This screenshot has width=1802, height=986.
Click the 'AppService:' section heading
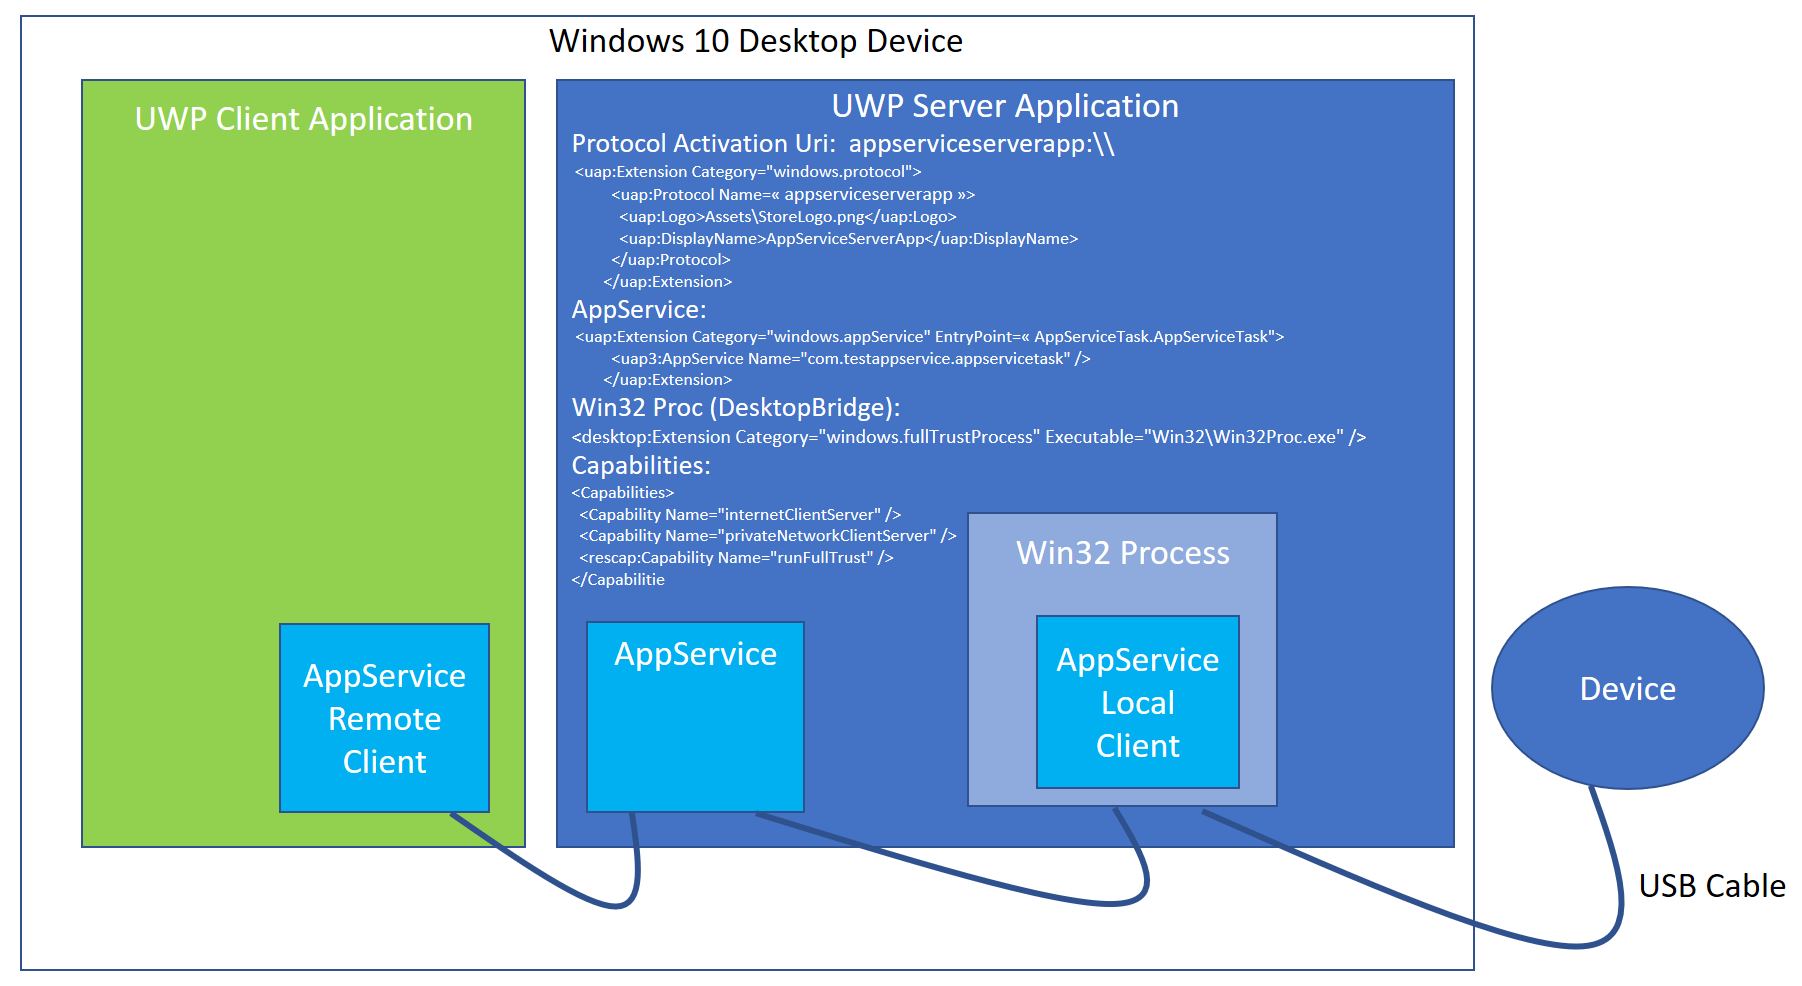(639, 310)
